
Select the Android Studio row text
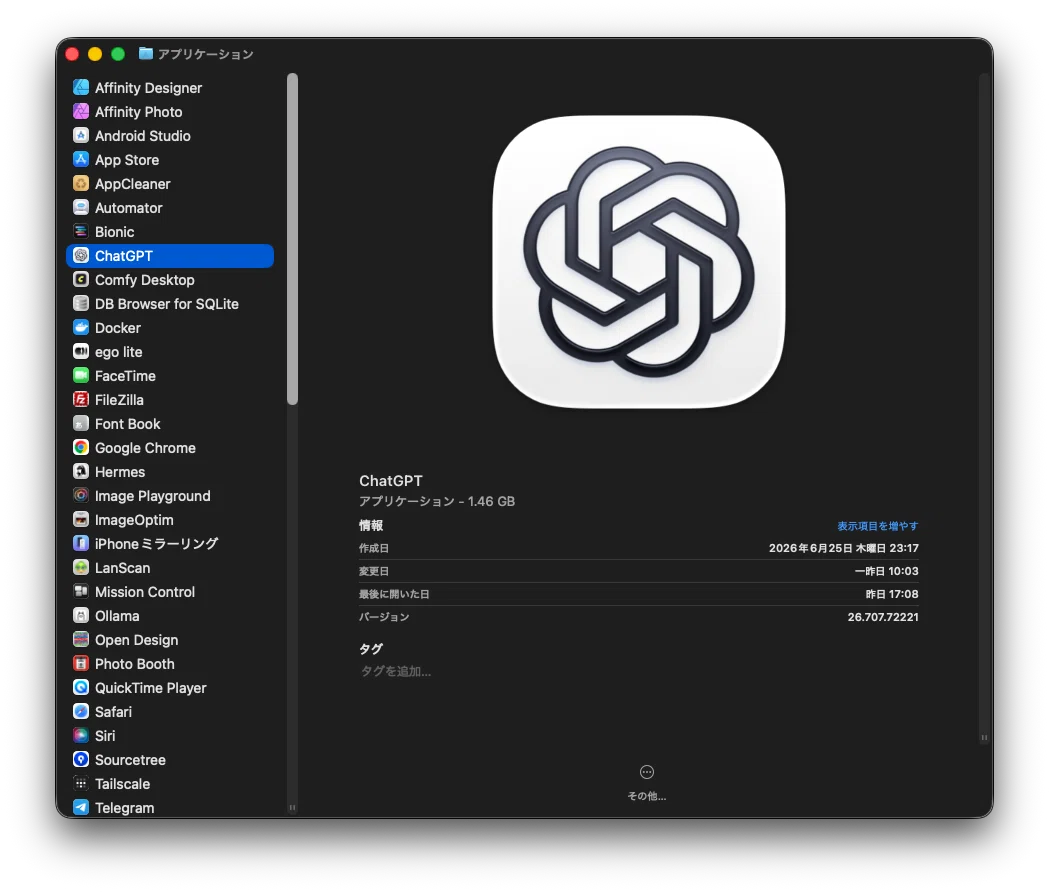(x=142, y=136)
